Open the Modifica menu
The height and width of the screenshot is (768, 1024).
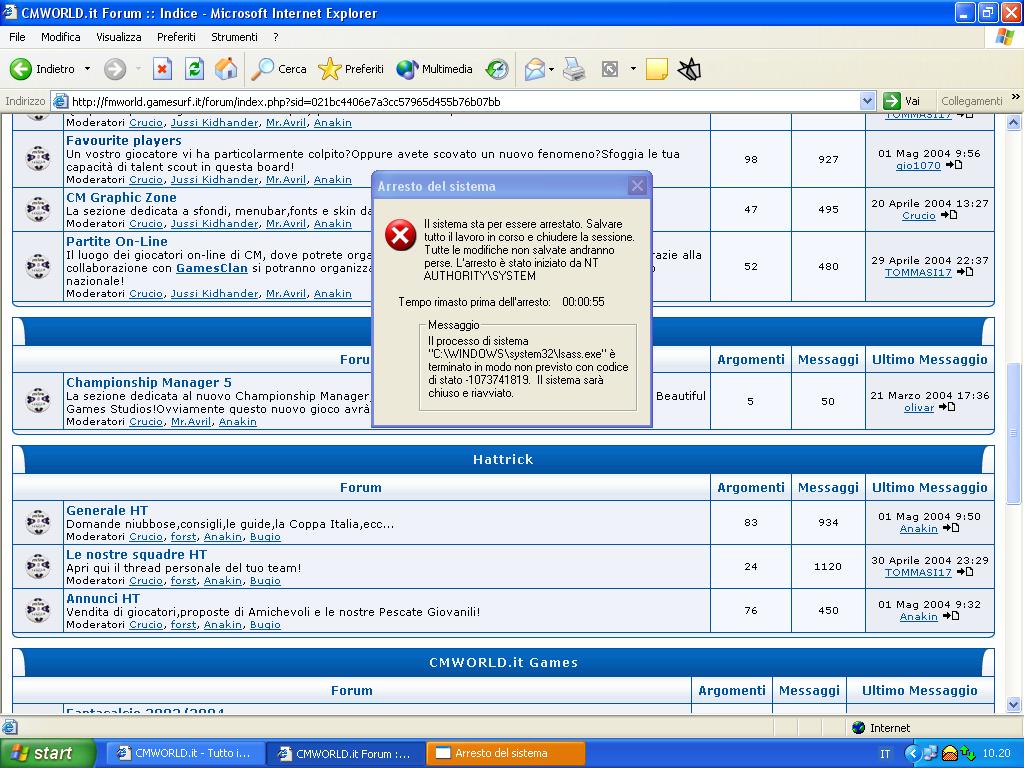[61, 37]
